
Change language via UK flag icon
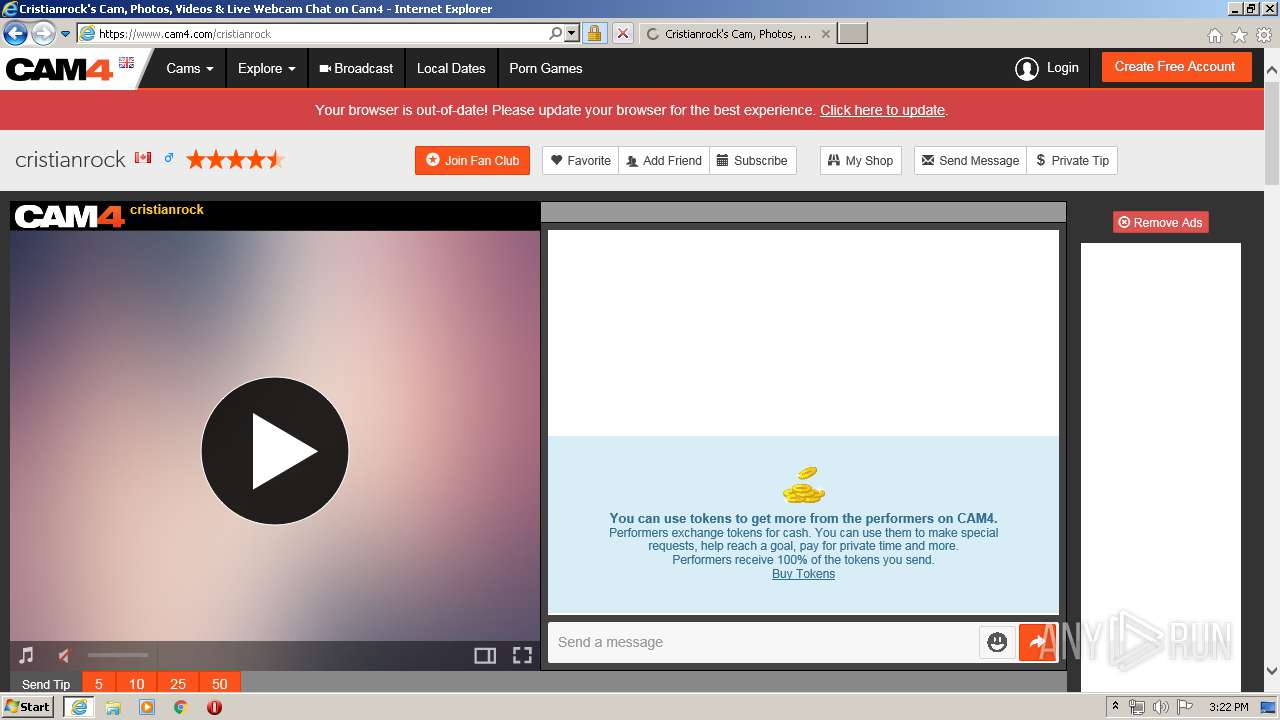click(126, 62)
